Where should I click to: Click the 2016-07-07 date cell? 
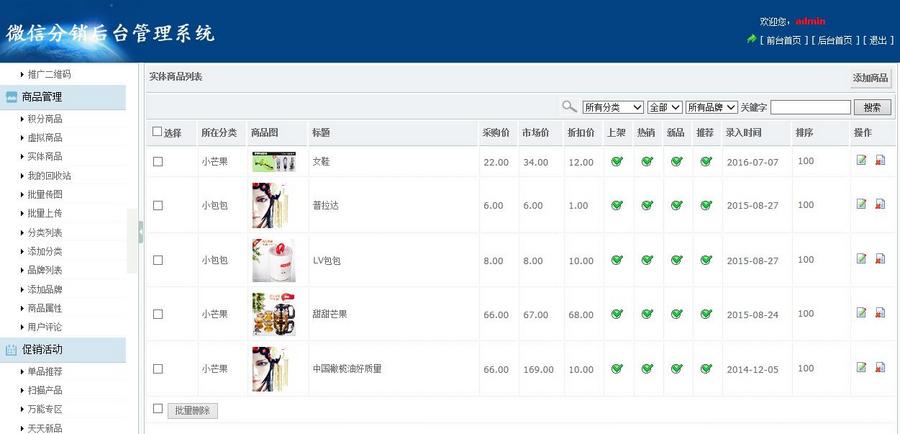click(x=752, y=162)
